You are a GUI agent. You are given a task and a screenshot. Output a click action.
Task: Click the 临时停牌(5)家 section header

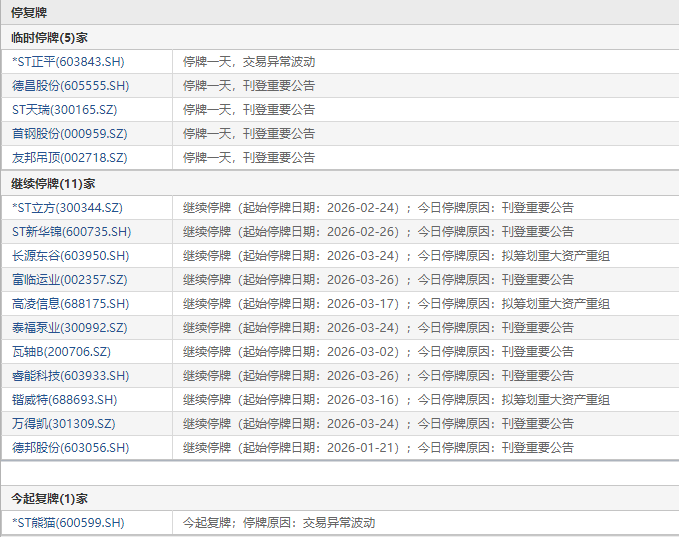50,38
